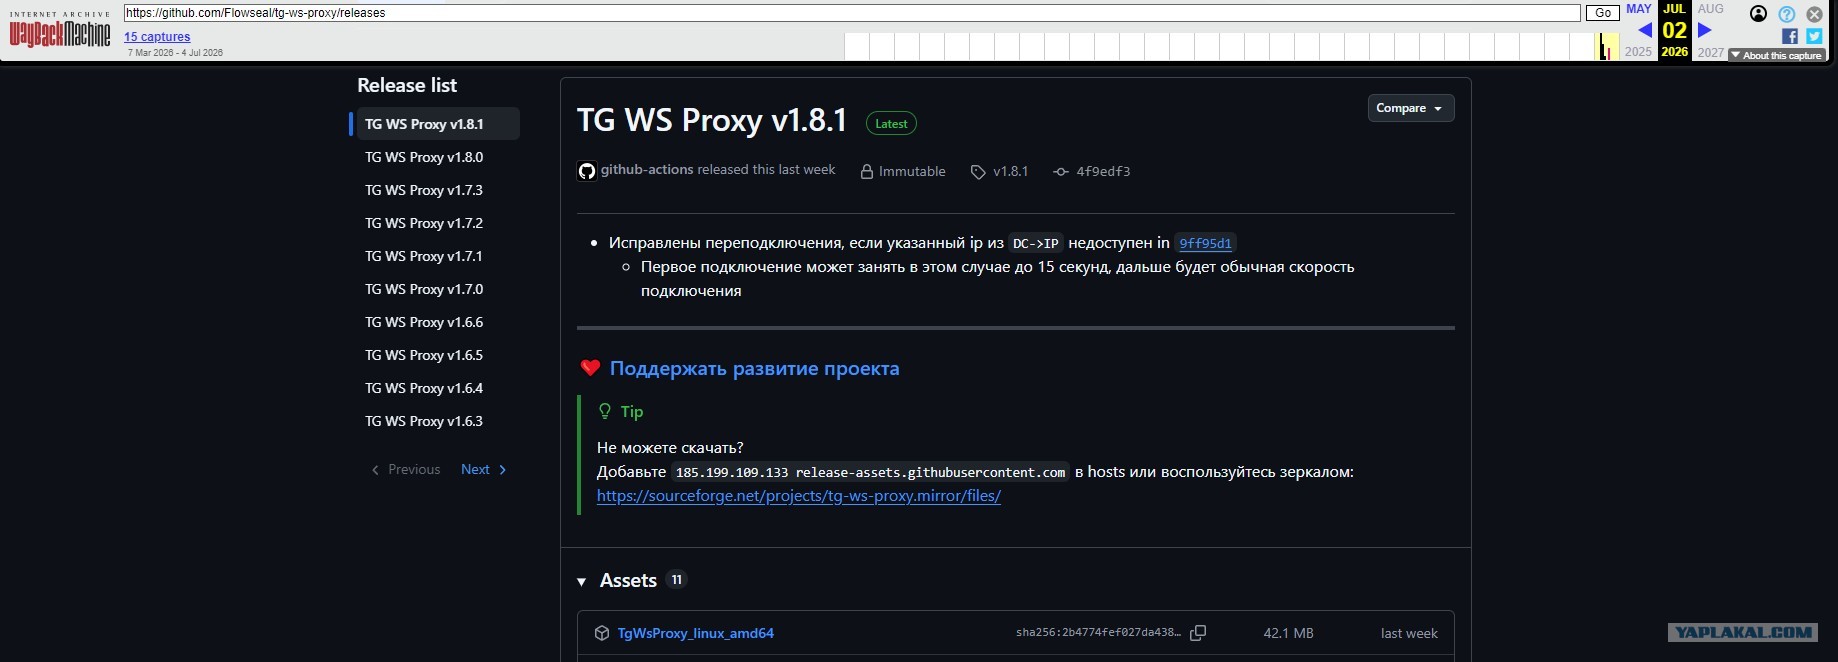
Task: Click the Immutable lock icon
Action: click(x=867, y=172)
